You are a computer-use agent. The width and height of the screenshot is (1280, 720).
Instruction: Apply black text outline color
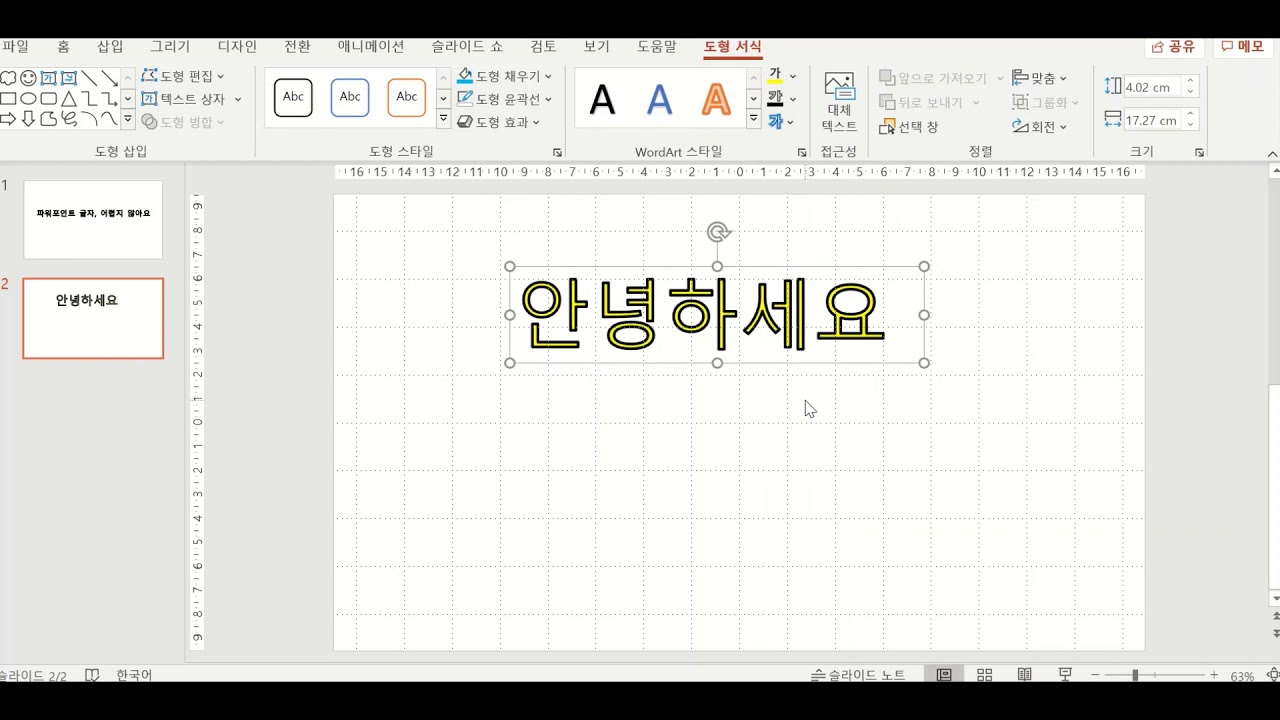click(775, 99)
